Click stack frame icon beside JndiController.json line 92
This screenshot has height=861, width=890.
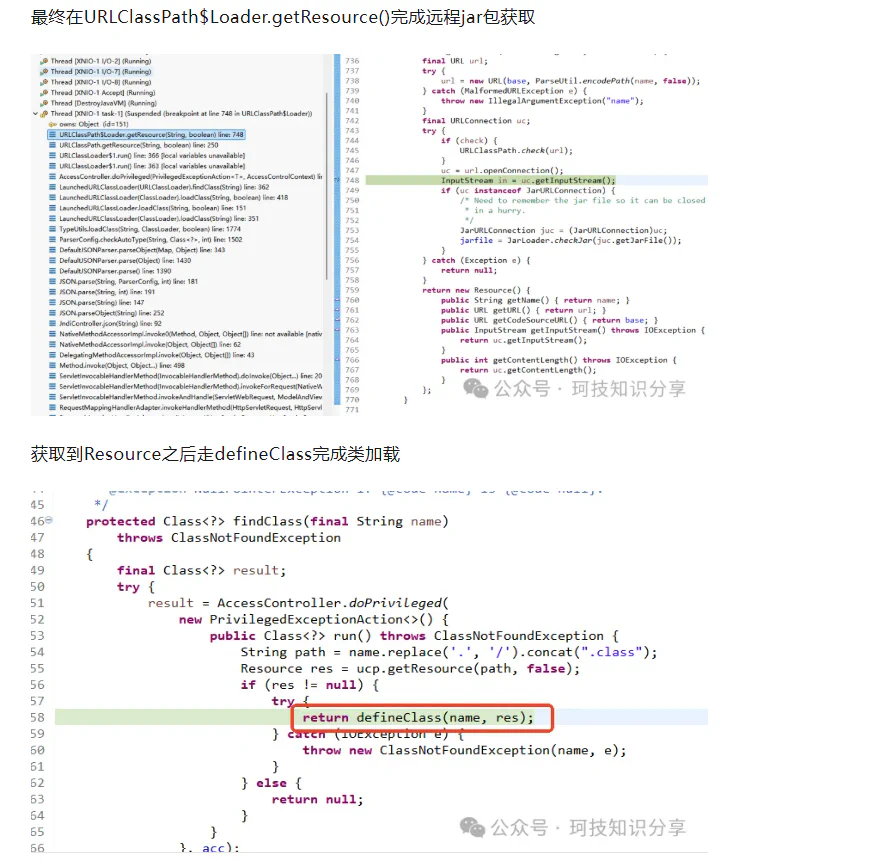point(53,324)
